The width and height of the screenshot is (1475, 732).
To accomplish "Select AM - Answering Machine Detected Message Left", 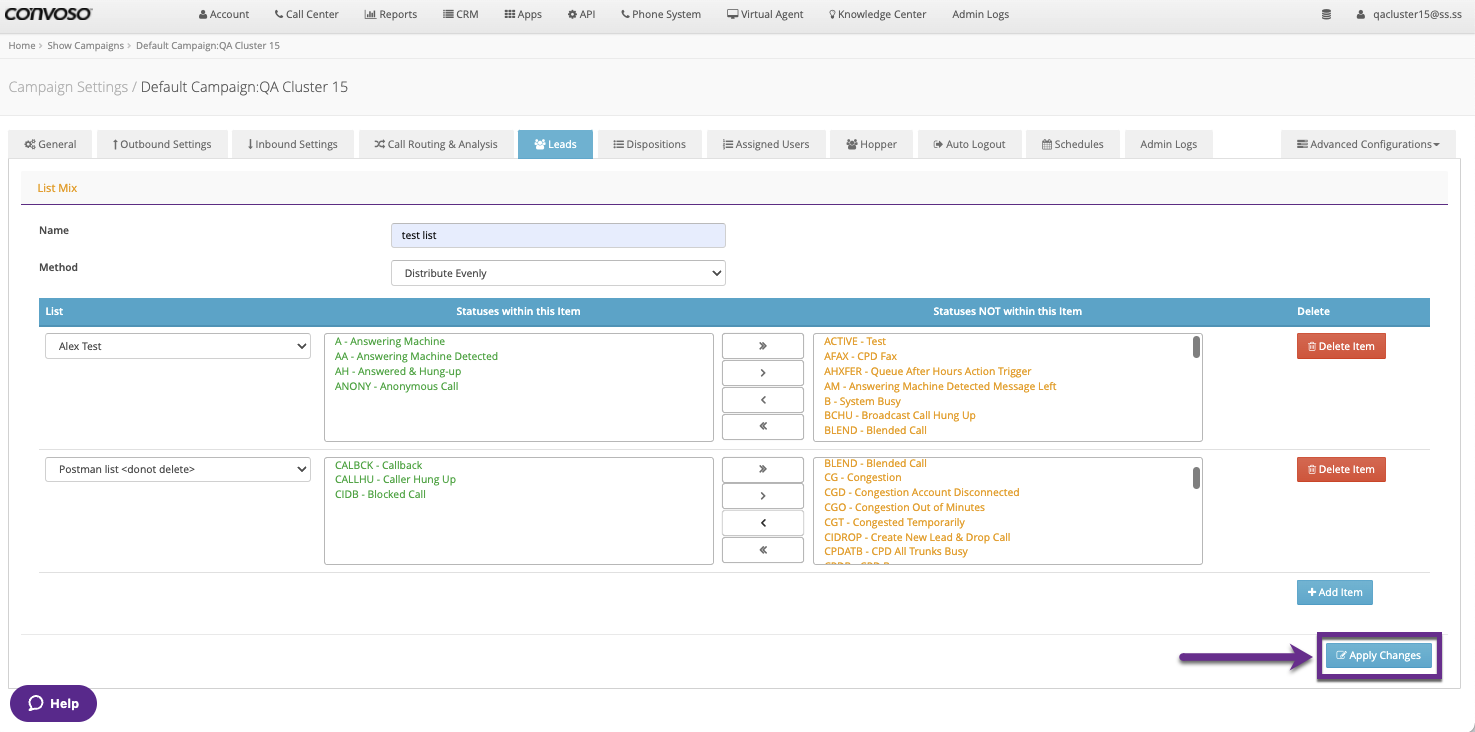I will click(940, 386).
